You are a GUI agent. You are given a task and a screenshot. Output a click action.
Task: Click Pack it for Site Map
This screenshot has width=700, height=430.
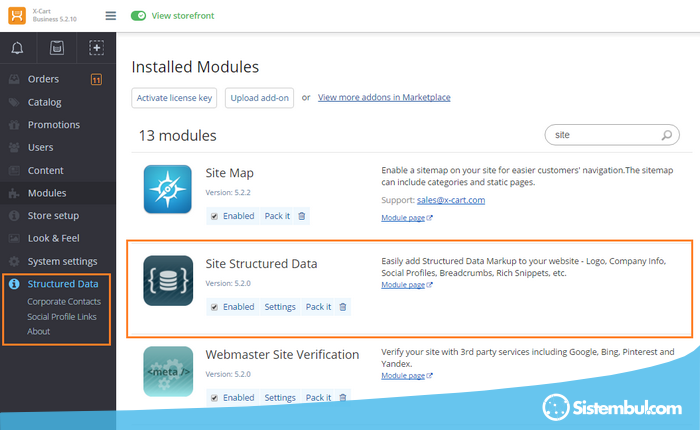coord(277,216)
